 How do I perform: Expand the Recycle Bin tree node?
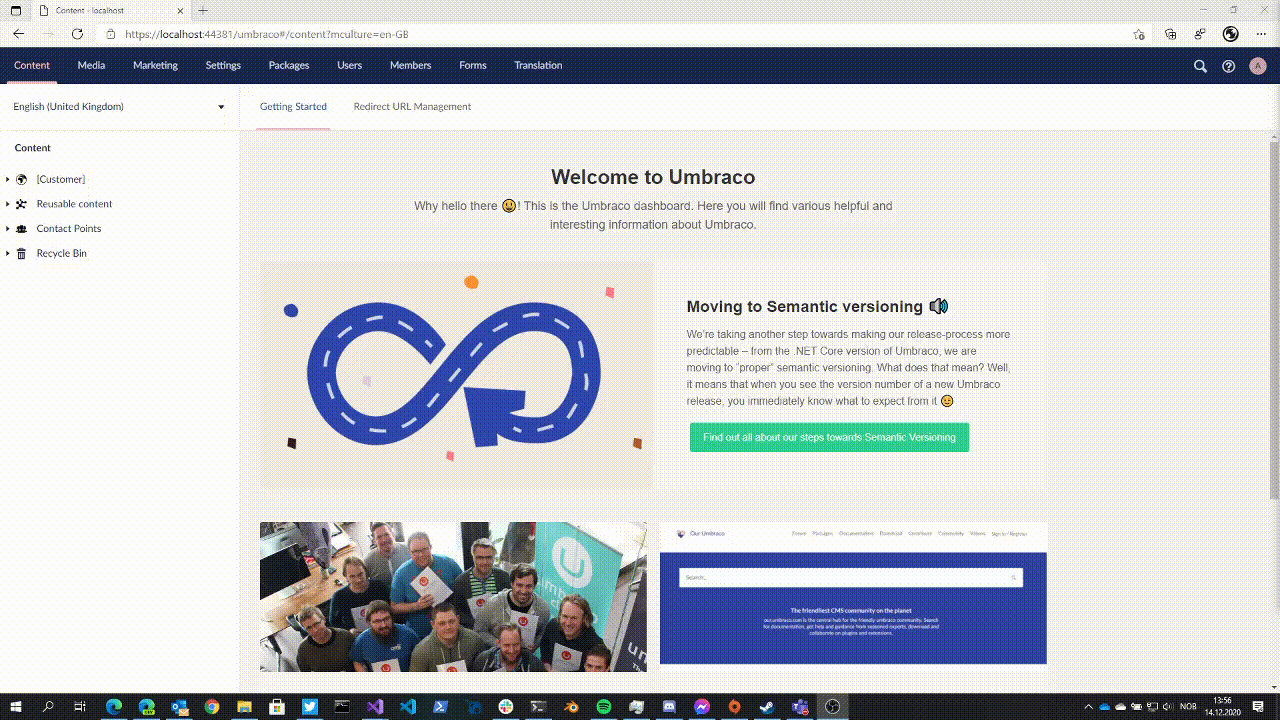(x=8, y=254)
